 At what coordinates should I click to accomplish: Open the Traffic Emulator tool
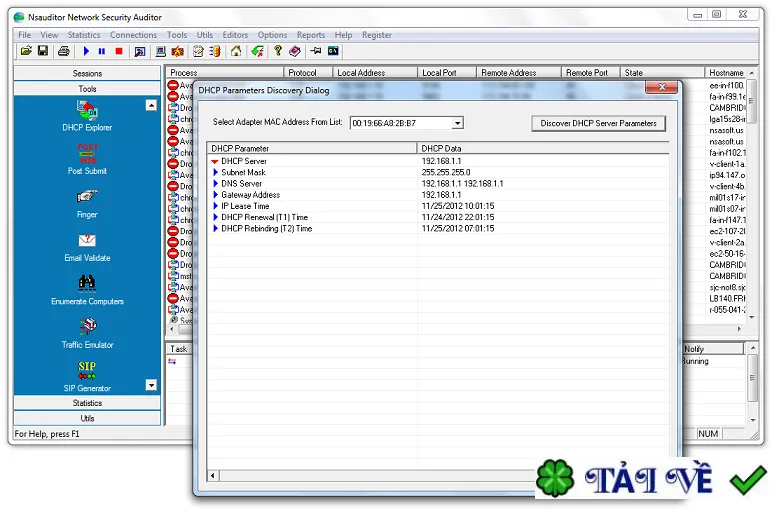point(88,326)
